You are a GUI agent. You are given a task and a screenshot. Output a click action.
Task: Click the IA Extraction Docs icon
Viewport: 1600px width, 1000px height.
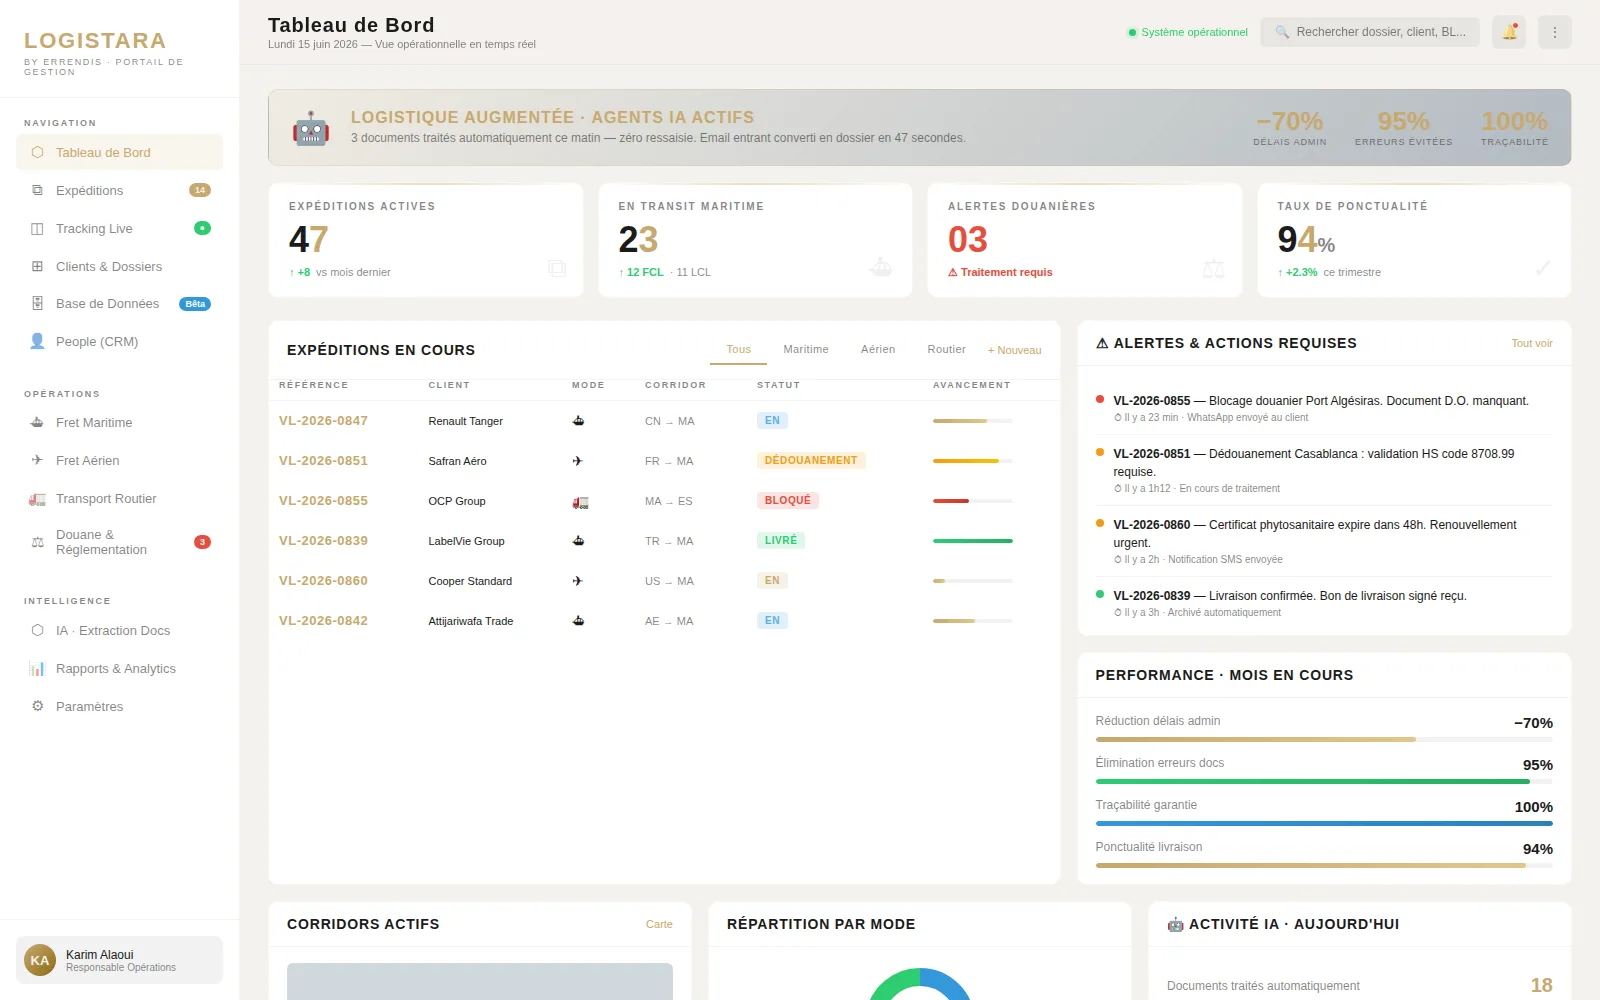[x=38, y=631]
